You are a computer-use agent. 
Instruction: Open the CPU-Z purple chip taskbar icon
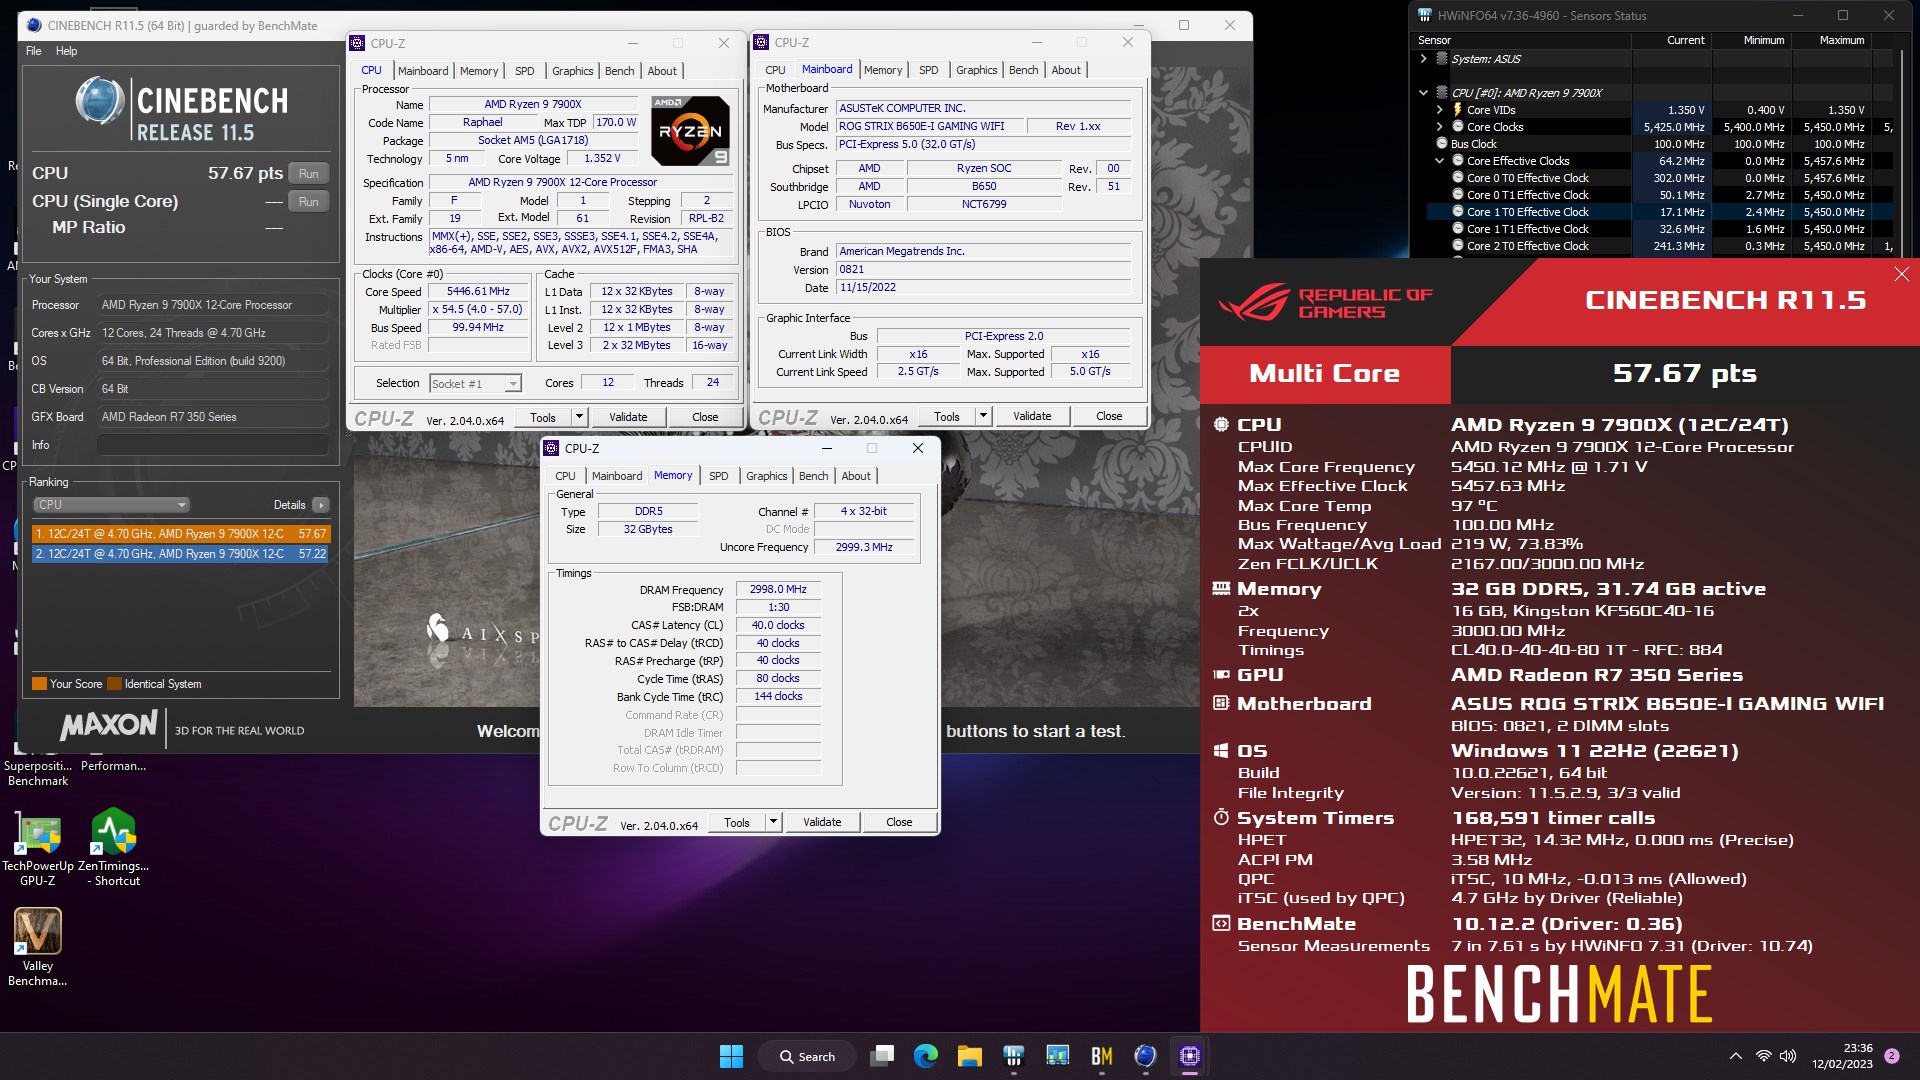[1189, 1056]
